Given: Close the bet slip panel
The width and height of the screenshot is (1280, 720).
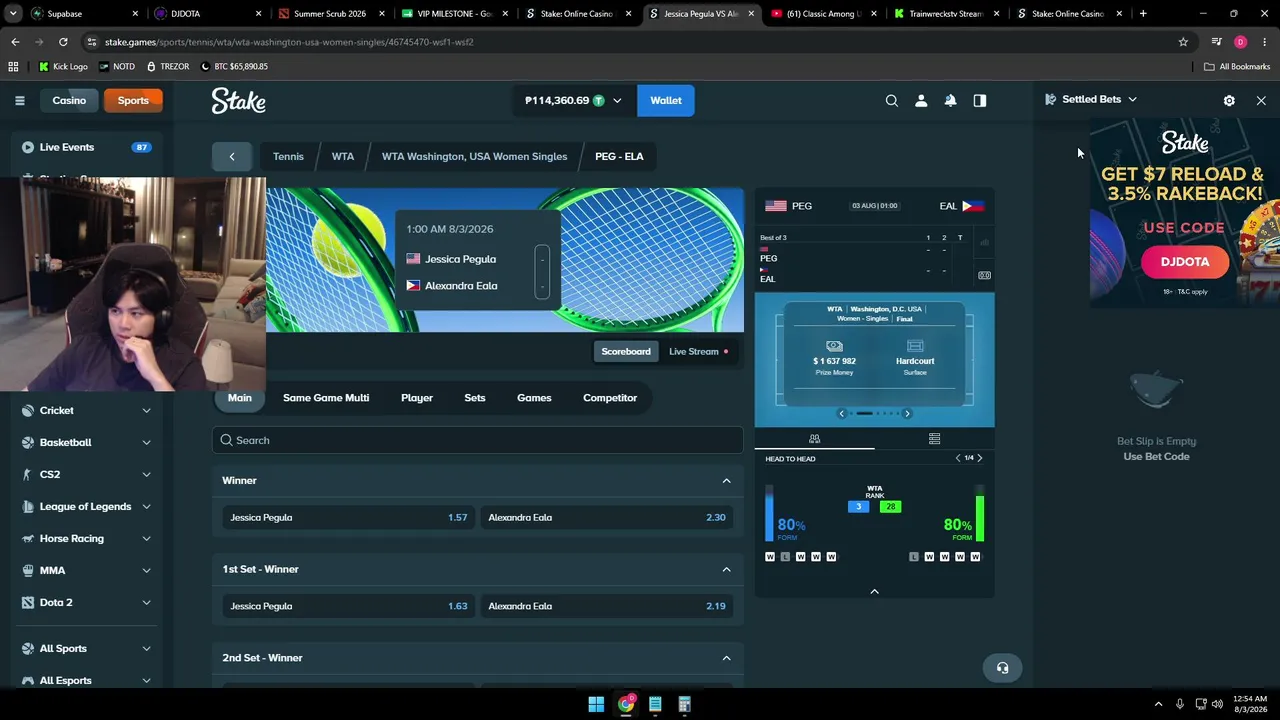Looking at the screenshot, I should coord(1261,100).
